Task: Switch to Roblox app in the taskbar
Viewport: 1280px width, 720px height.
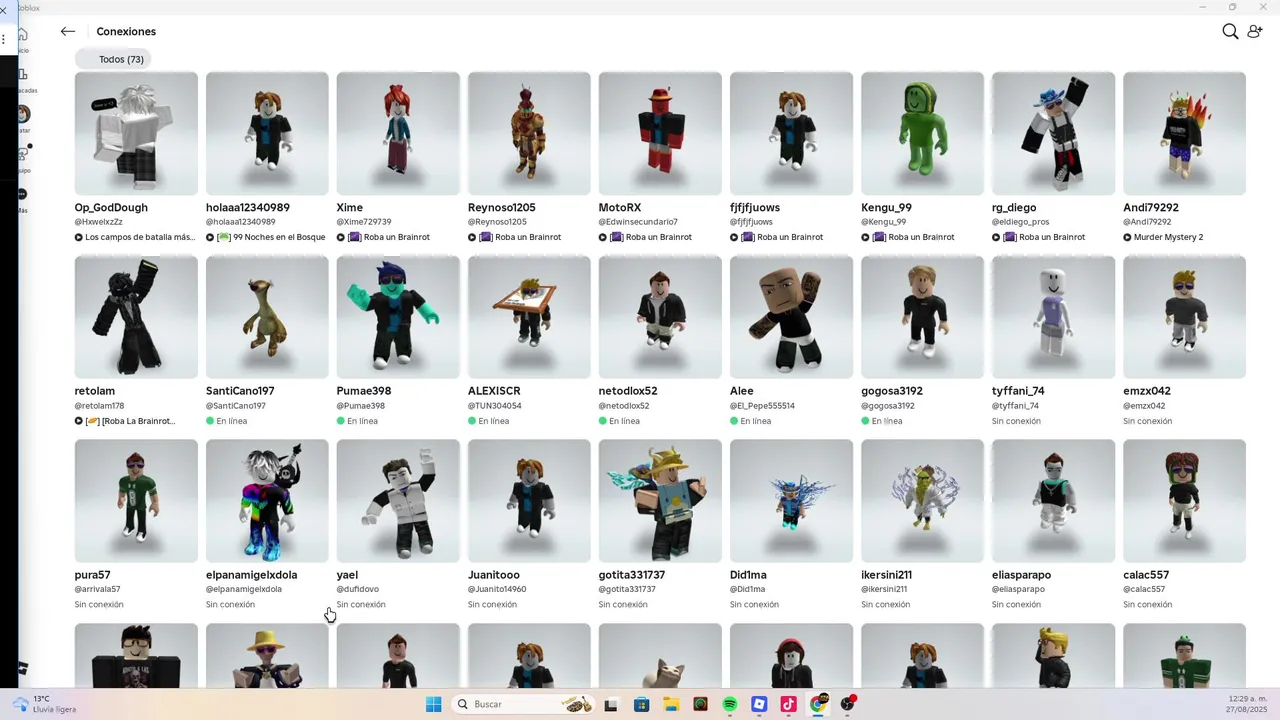Action: tap(759, 704)
